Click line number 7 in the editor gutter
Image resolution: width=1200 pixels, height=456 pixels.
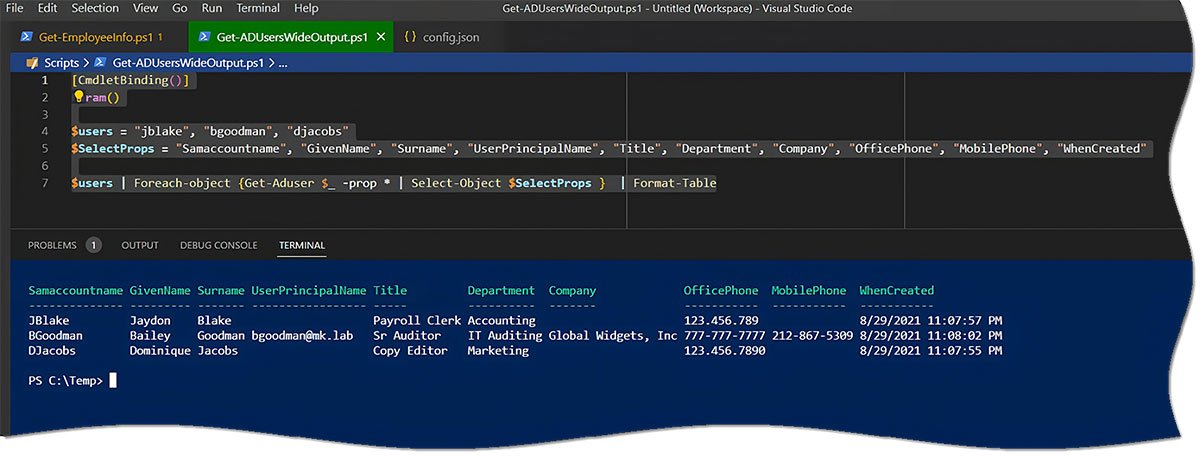coord(44,183)
